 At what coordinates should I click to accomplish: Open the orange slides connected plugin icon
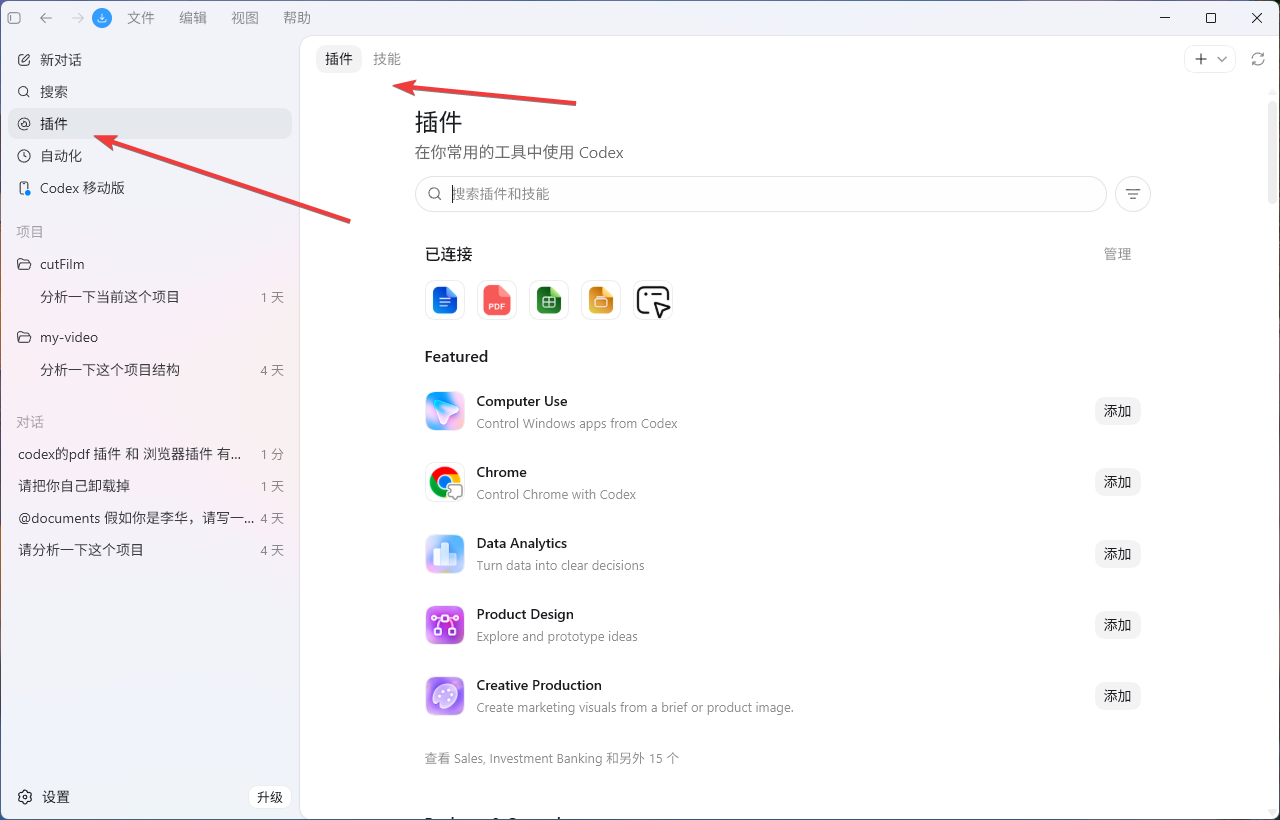[x=601, y=300]
